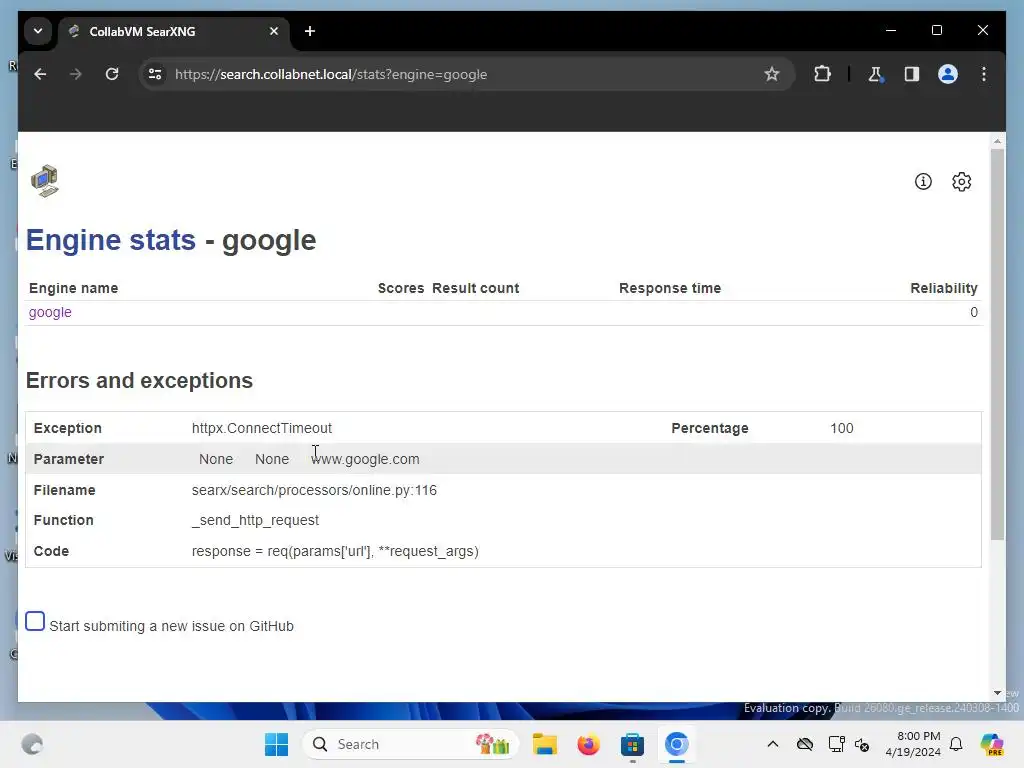Open the SearXNG about info icon
Image resolution: width=1024 pixels, height=768 pixels.
(x=923, y=182)
